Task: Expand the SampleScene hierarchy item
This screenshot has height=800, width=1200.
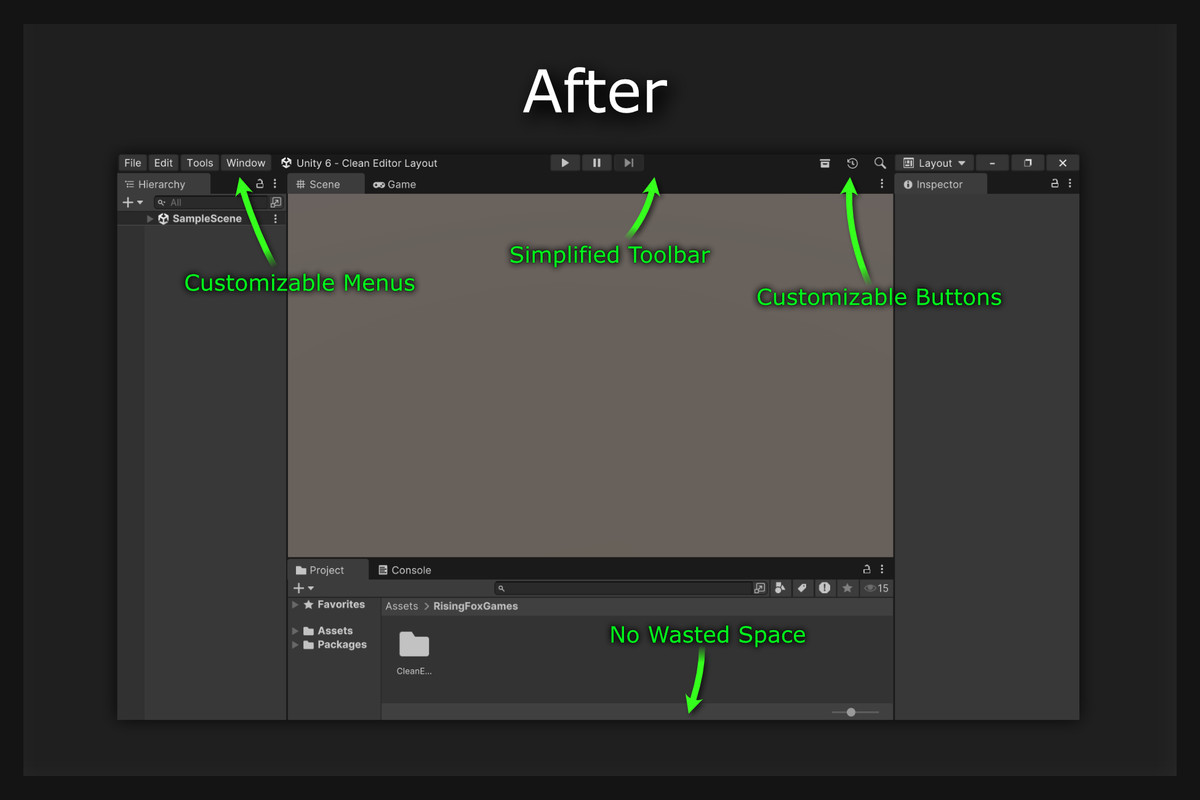Action: [x=149, y=218]
